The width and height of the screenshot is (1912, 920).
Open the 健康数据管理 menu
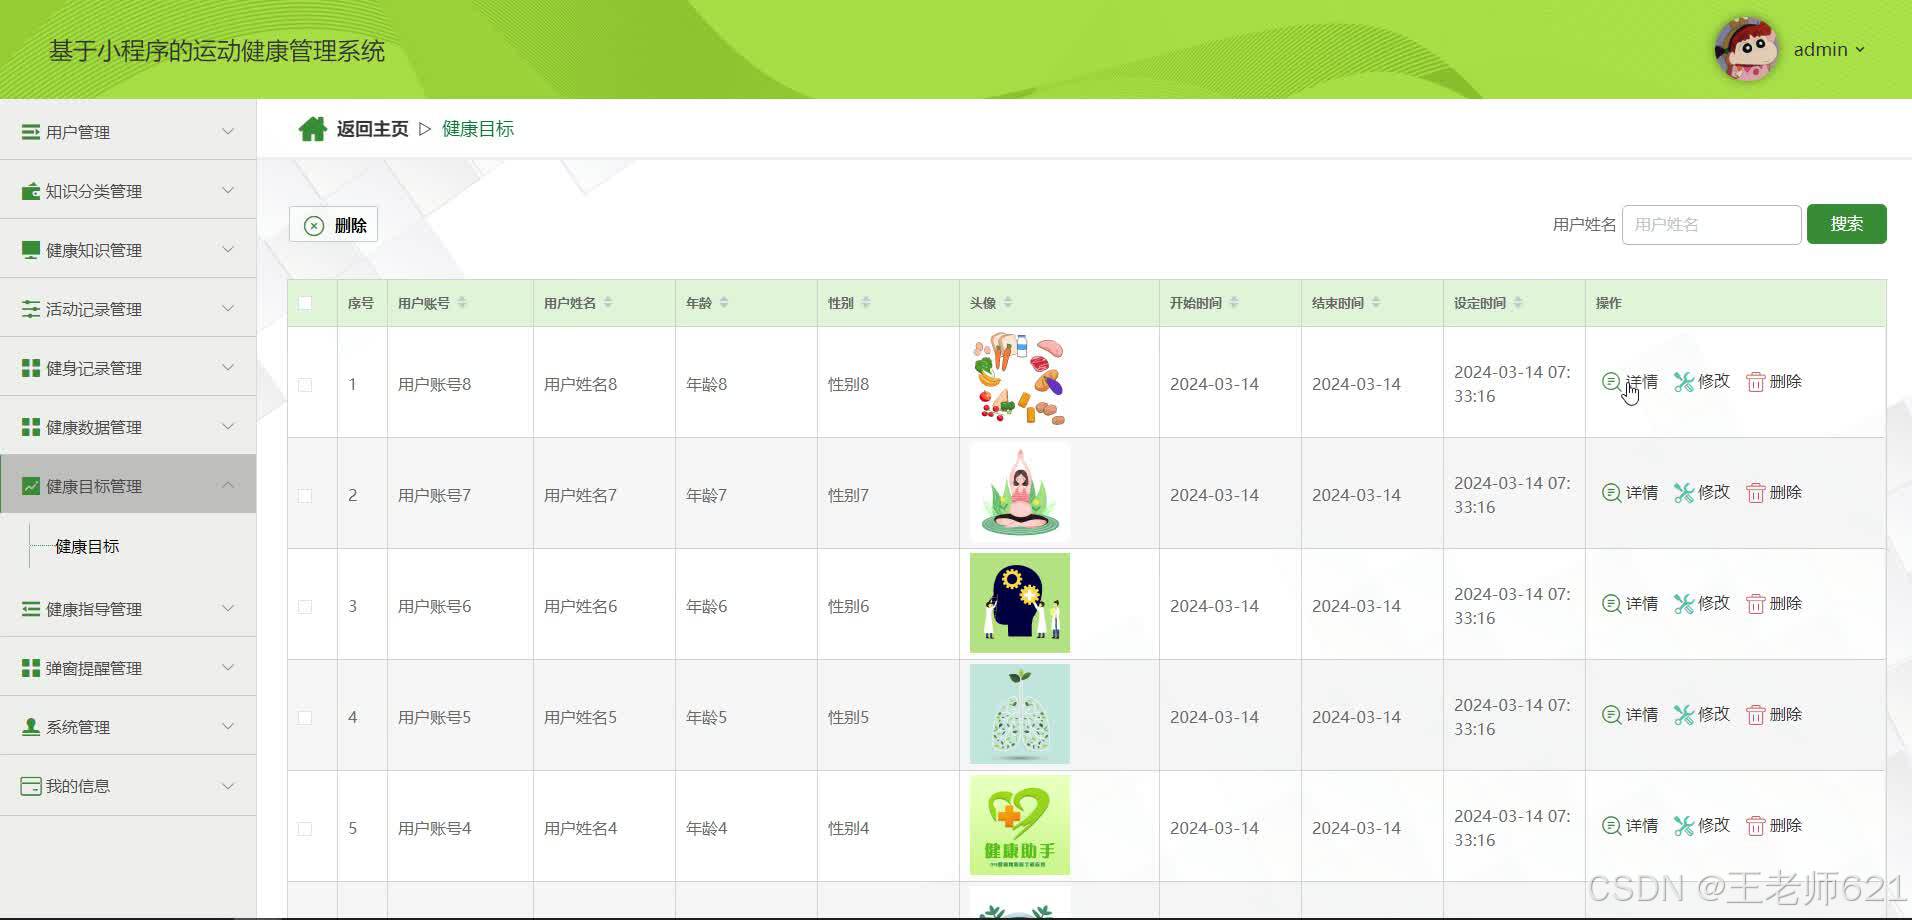128,427
